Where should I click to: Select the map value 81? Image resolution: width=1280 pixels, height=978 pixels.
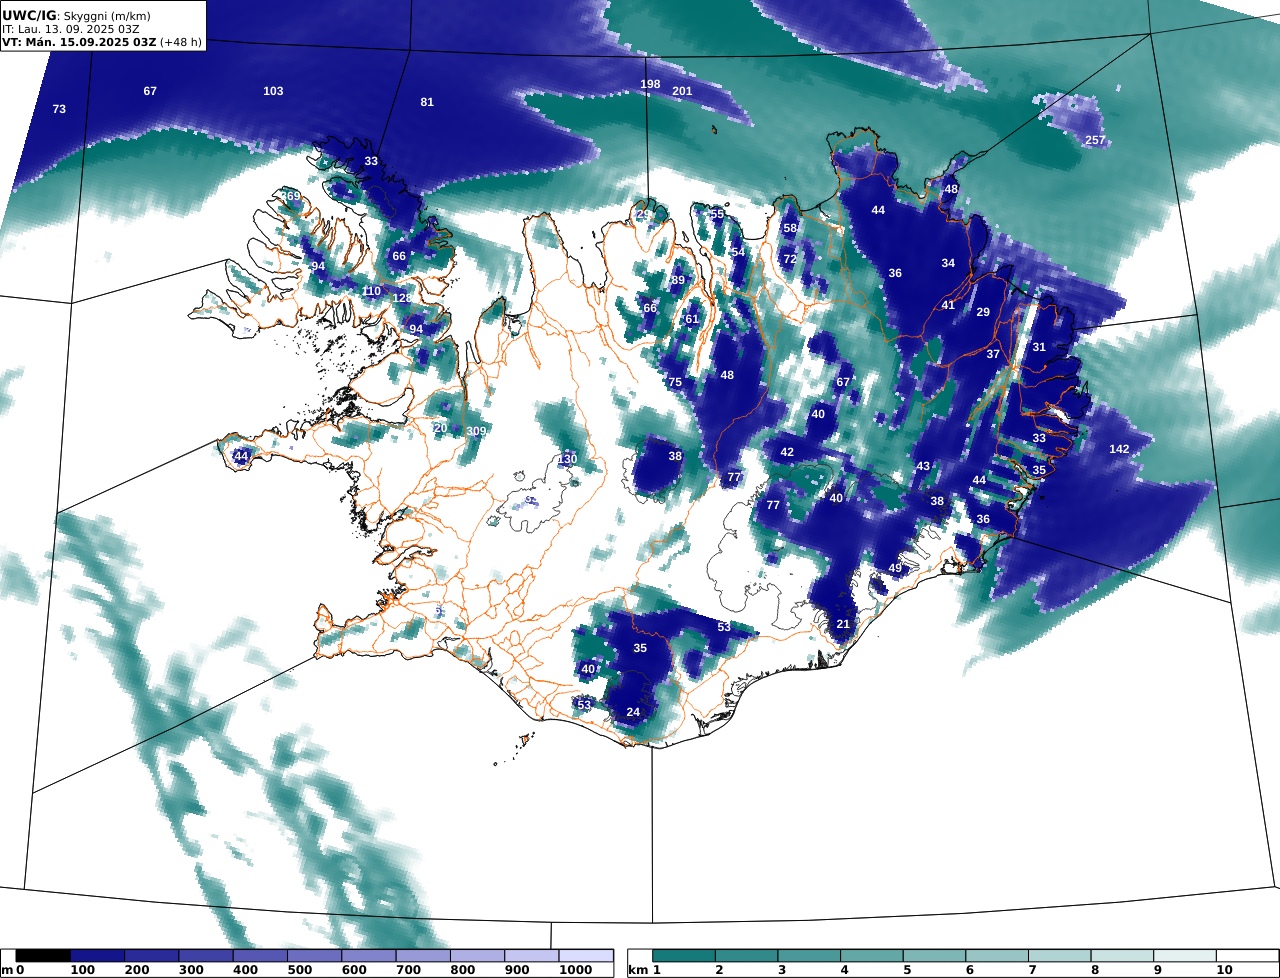[x=427, y=102]
